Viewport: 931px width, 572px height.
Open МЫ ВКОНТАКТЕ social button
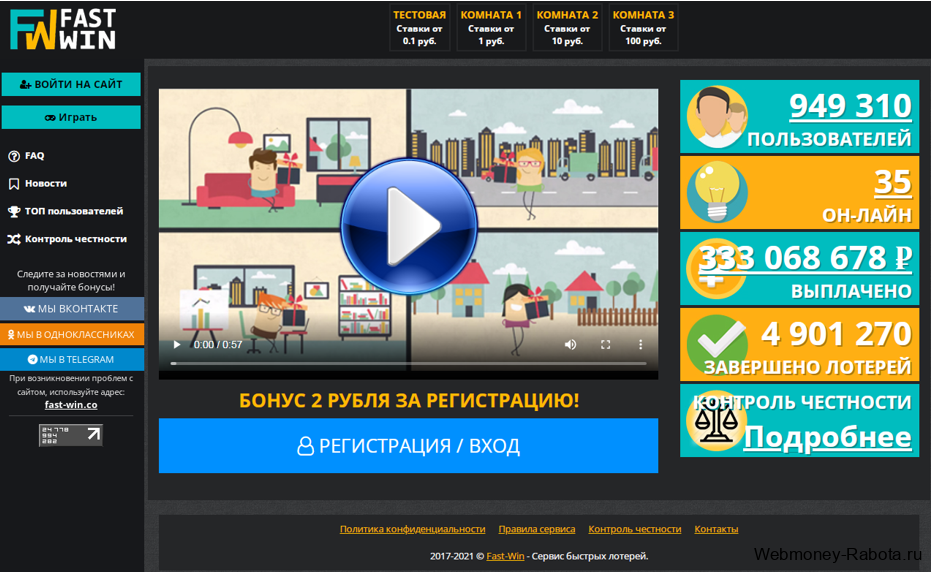pyautogui.click(x=71, y=309)
